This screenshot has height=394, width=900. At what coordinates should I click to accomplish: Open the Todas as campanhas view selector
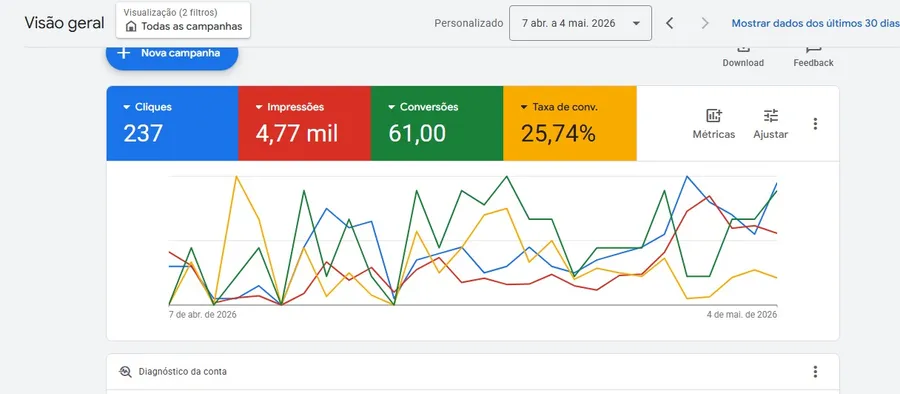[183, 20]
